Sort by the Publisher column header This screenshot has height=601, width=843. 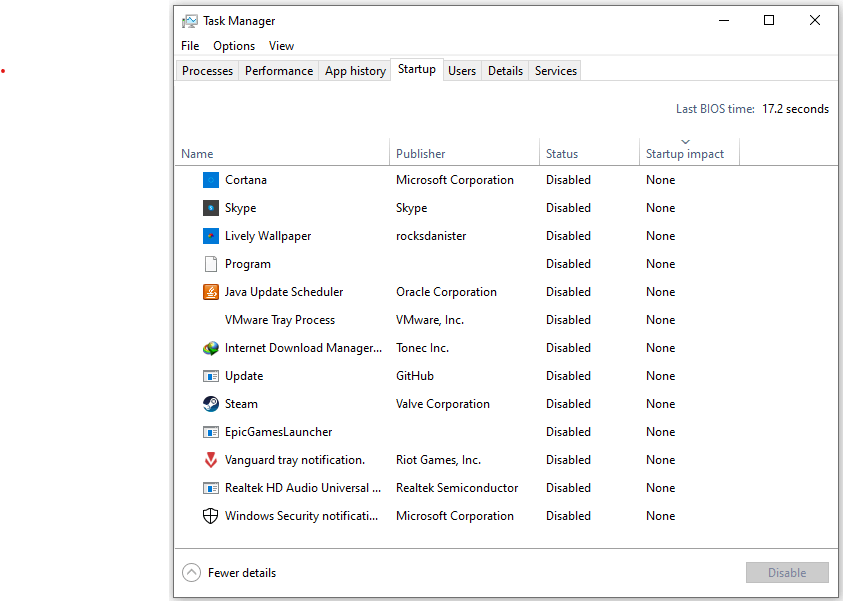click(x=465, y=154)
